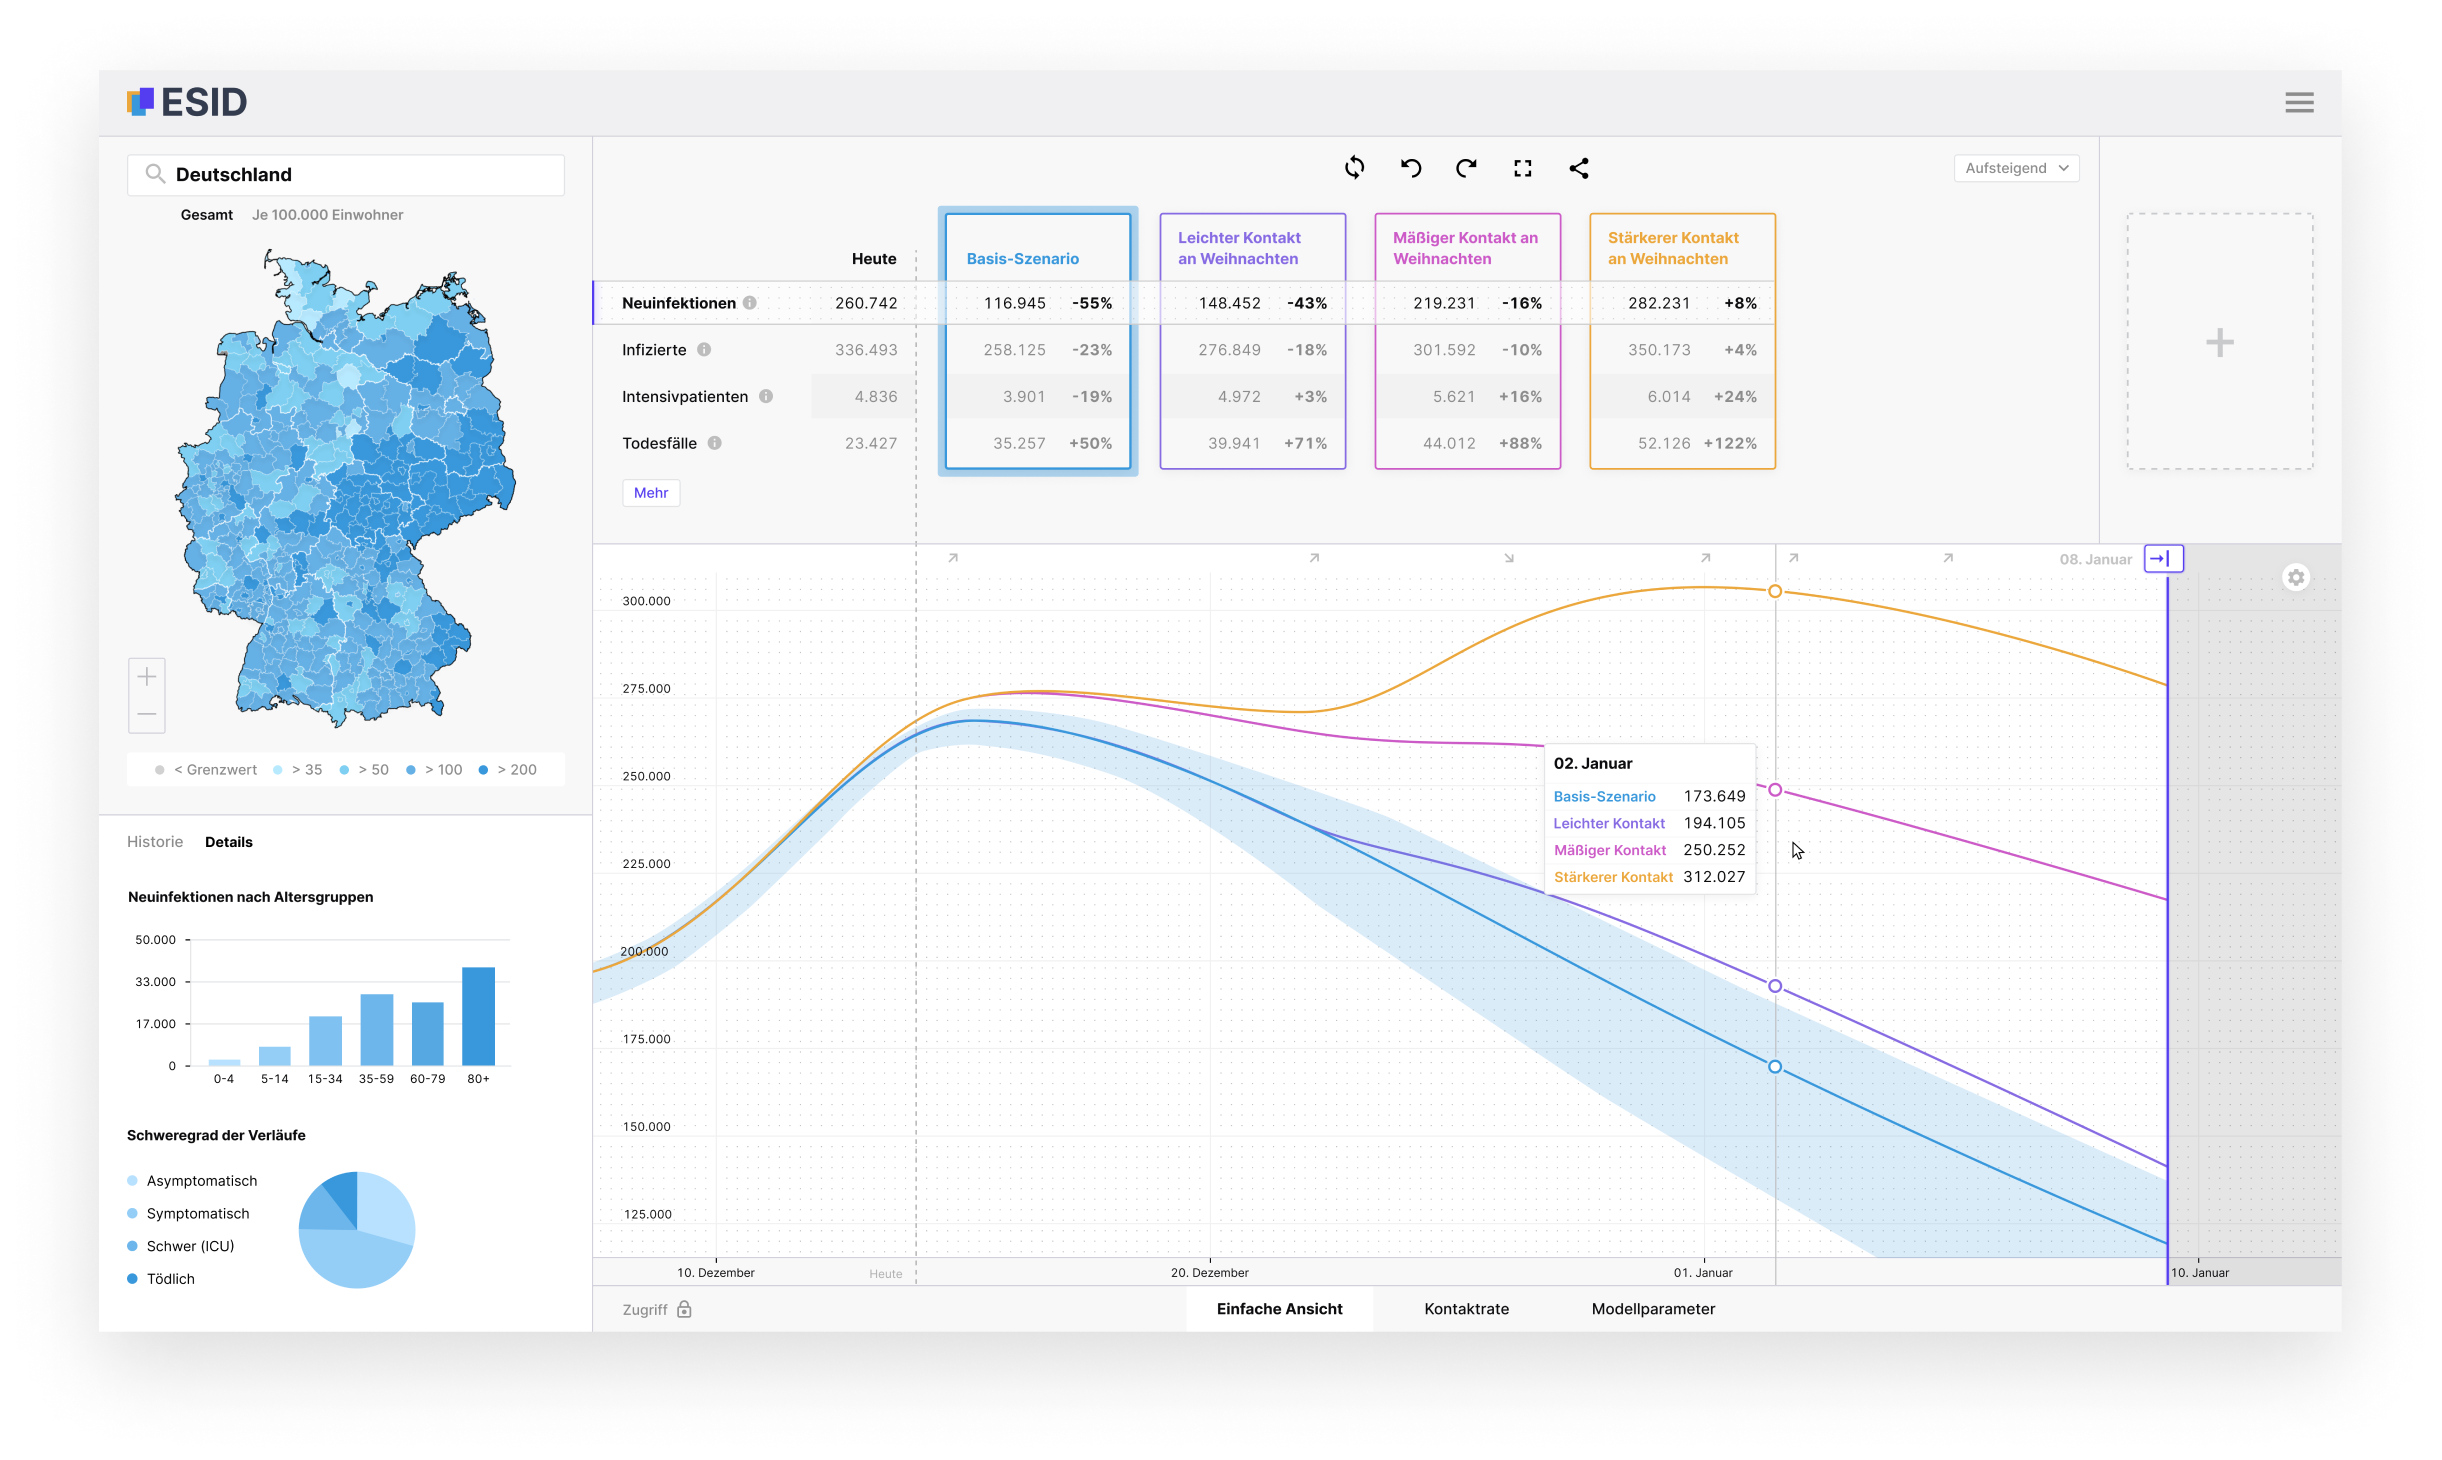Click the purple Leichter Kontakt curve marker
Image resolution: width=2442 pixels, height=1460 pixels.
pos(1775,987)
